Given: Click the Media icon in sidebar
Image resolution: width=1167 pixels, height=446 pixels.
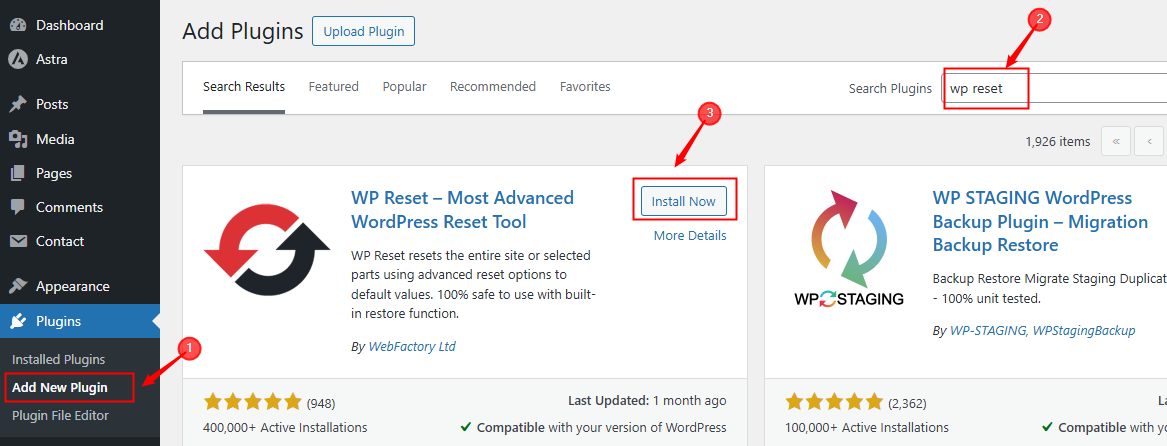Looking at the screenshot, I should coord(18,138).
